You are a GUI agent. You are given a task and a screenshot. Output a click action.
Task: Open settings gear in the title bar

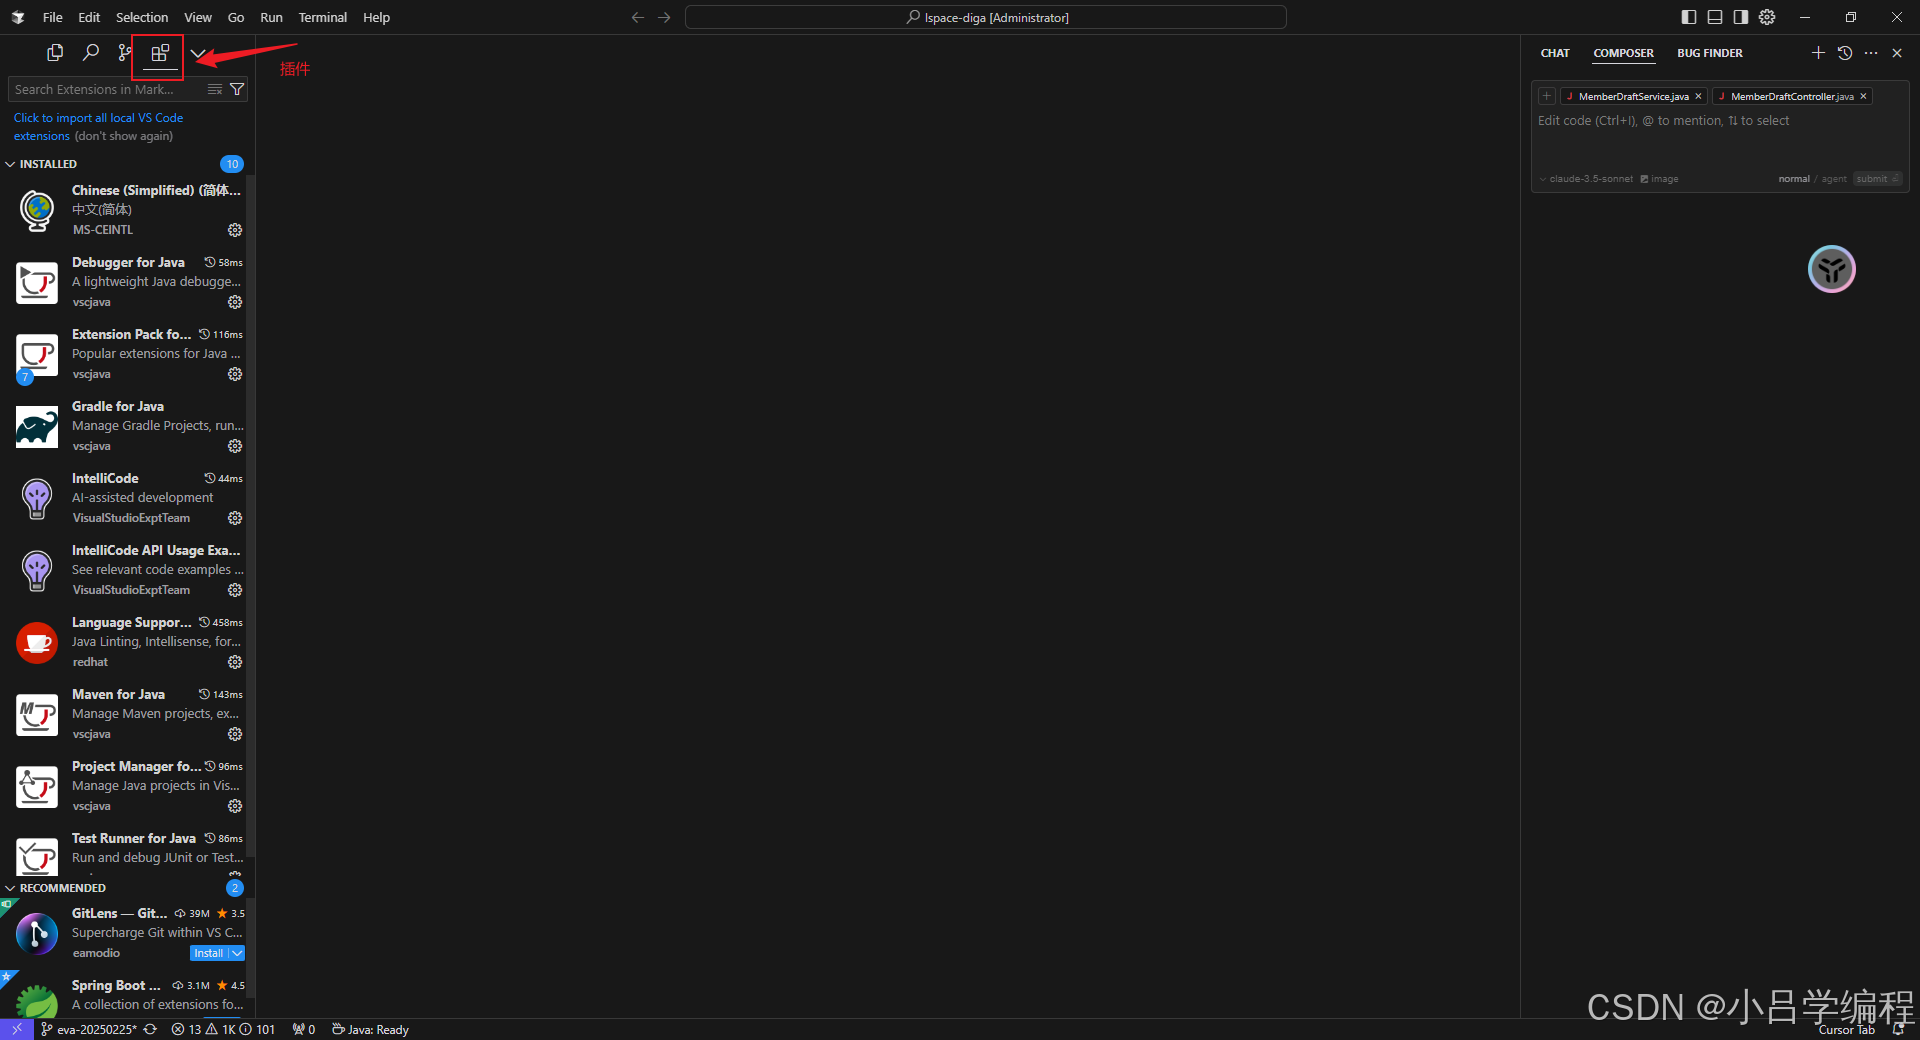pos(1767,17)
